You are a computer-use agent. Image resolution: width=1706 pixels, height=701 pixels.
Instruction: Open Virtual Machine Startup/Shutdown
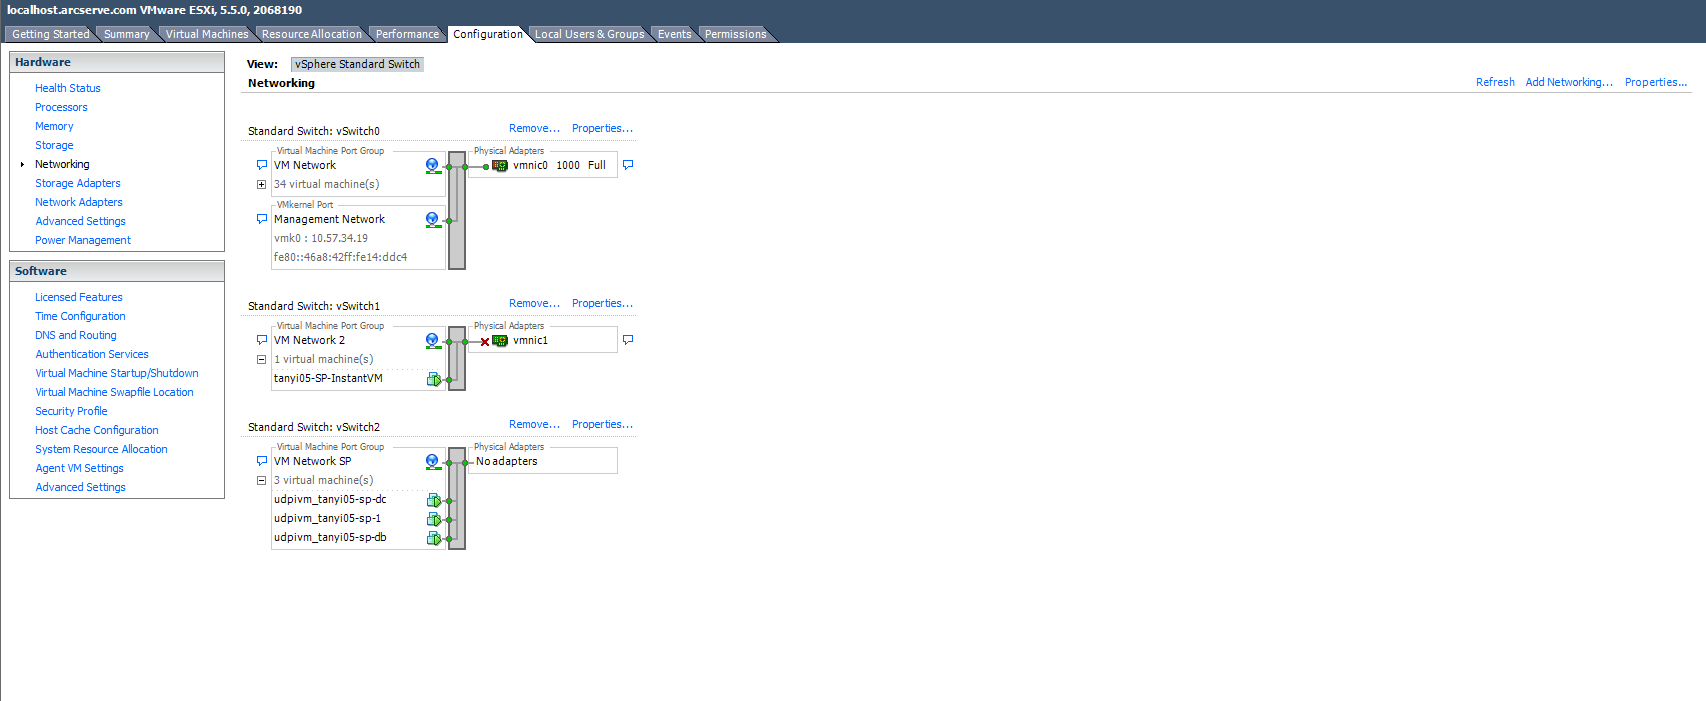(117, 373)
